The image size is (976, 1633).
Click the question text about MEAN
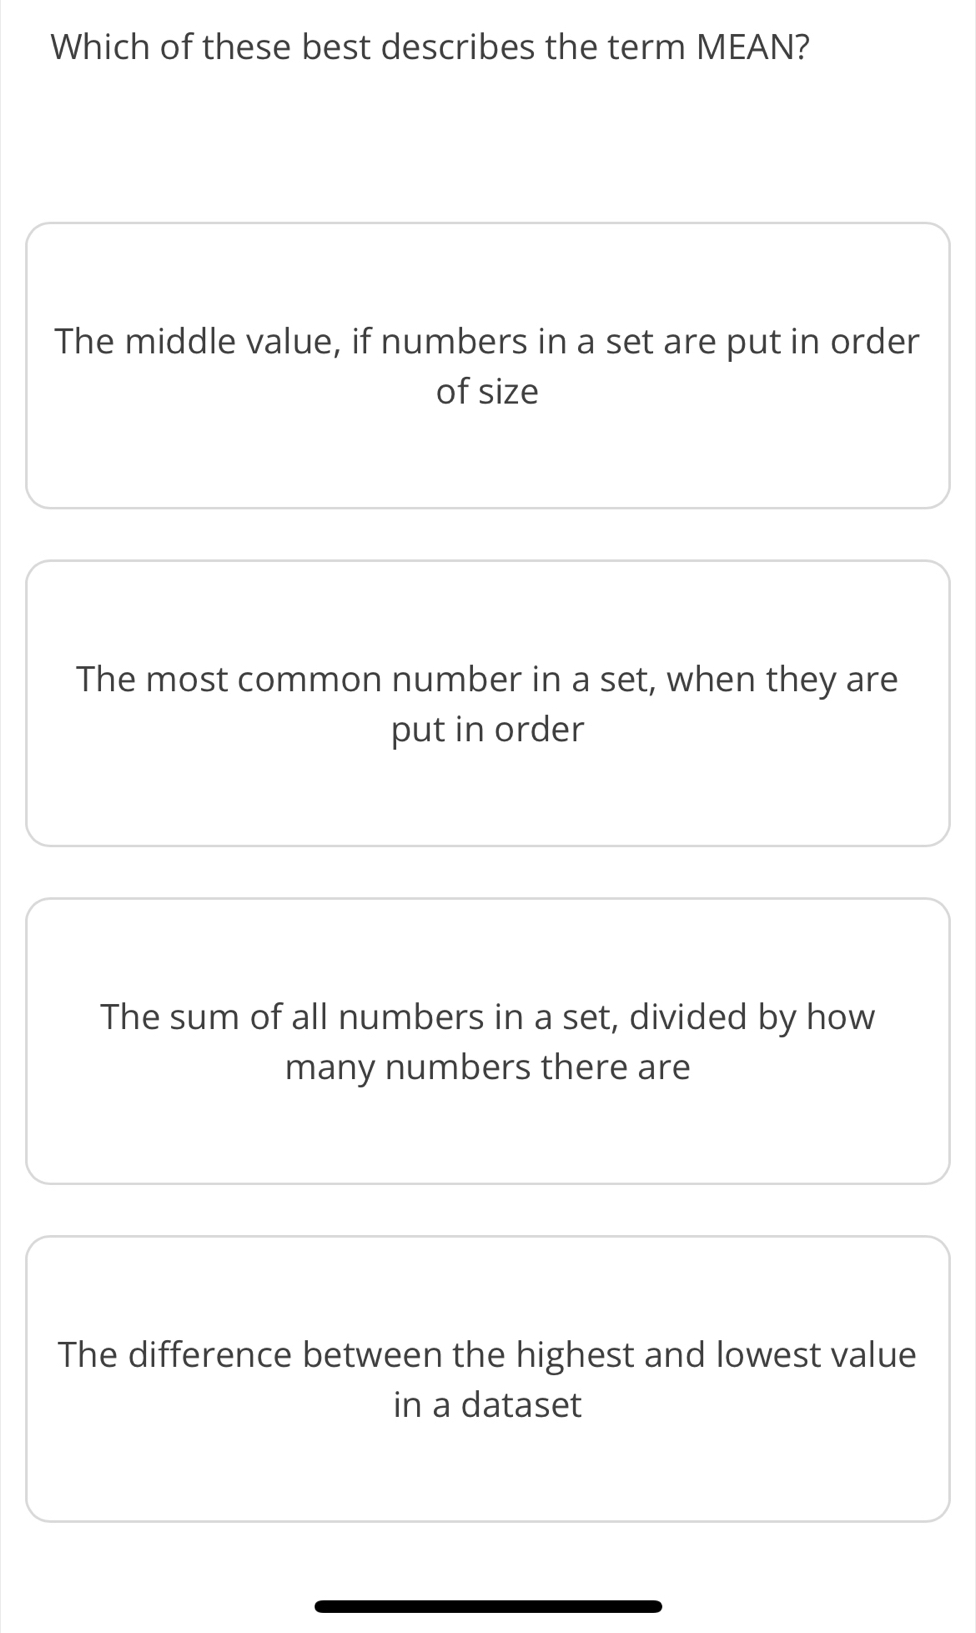(429, 46)
